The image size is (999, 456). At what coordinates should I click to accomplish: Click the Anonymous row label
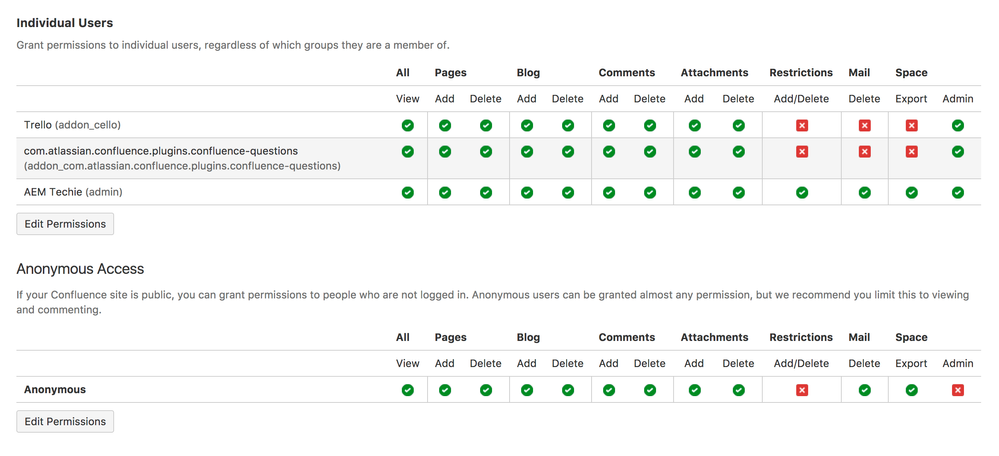click(x=55, y=390)
